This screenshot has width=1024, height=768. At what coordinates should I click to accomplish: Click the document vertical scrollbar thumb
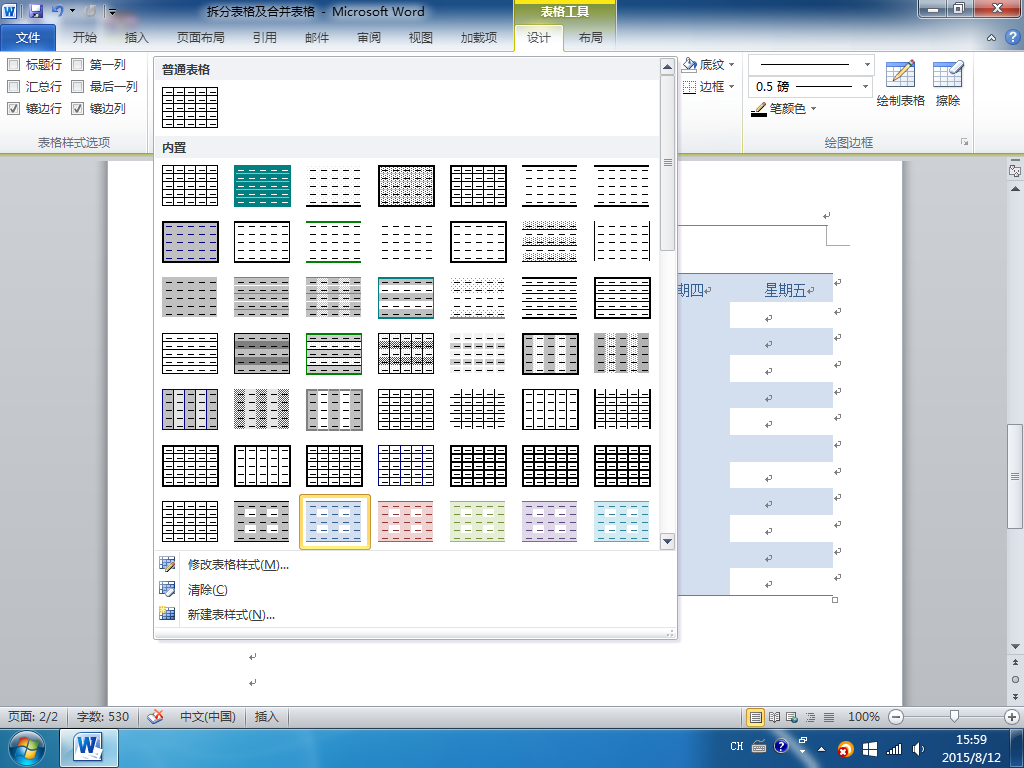1015,476
